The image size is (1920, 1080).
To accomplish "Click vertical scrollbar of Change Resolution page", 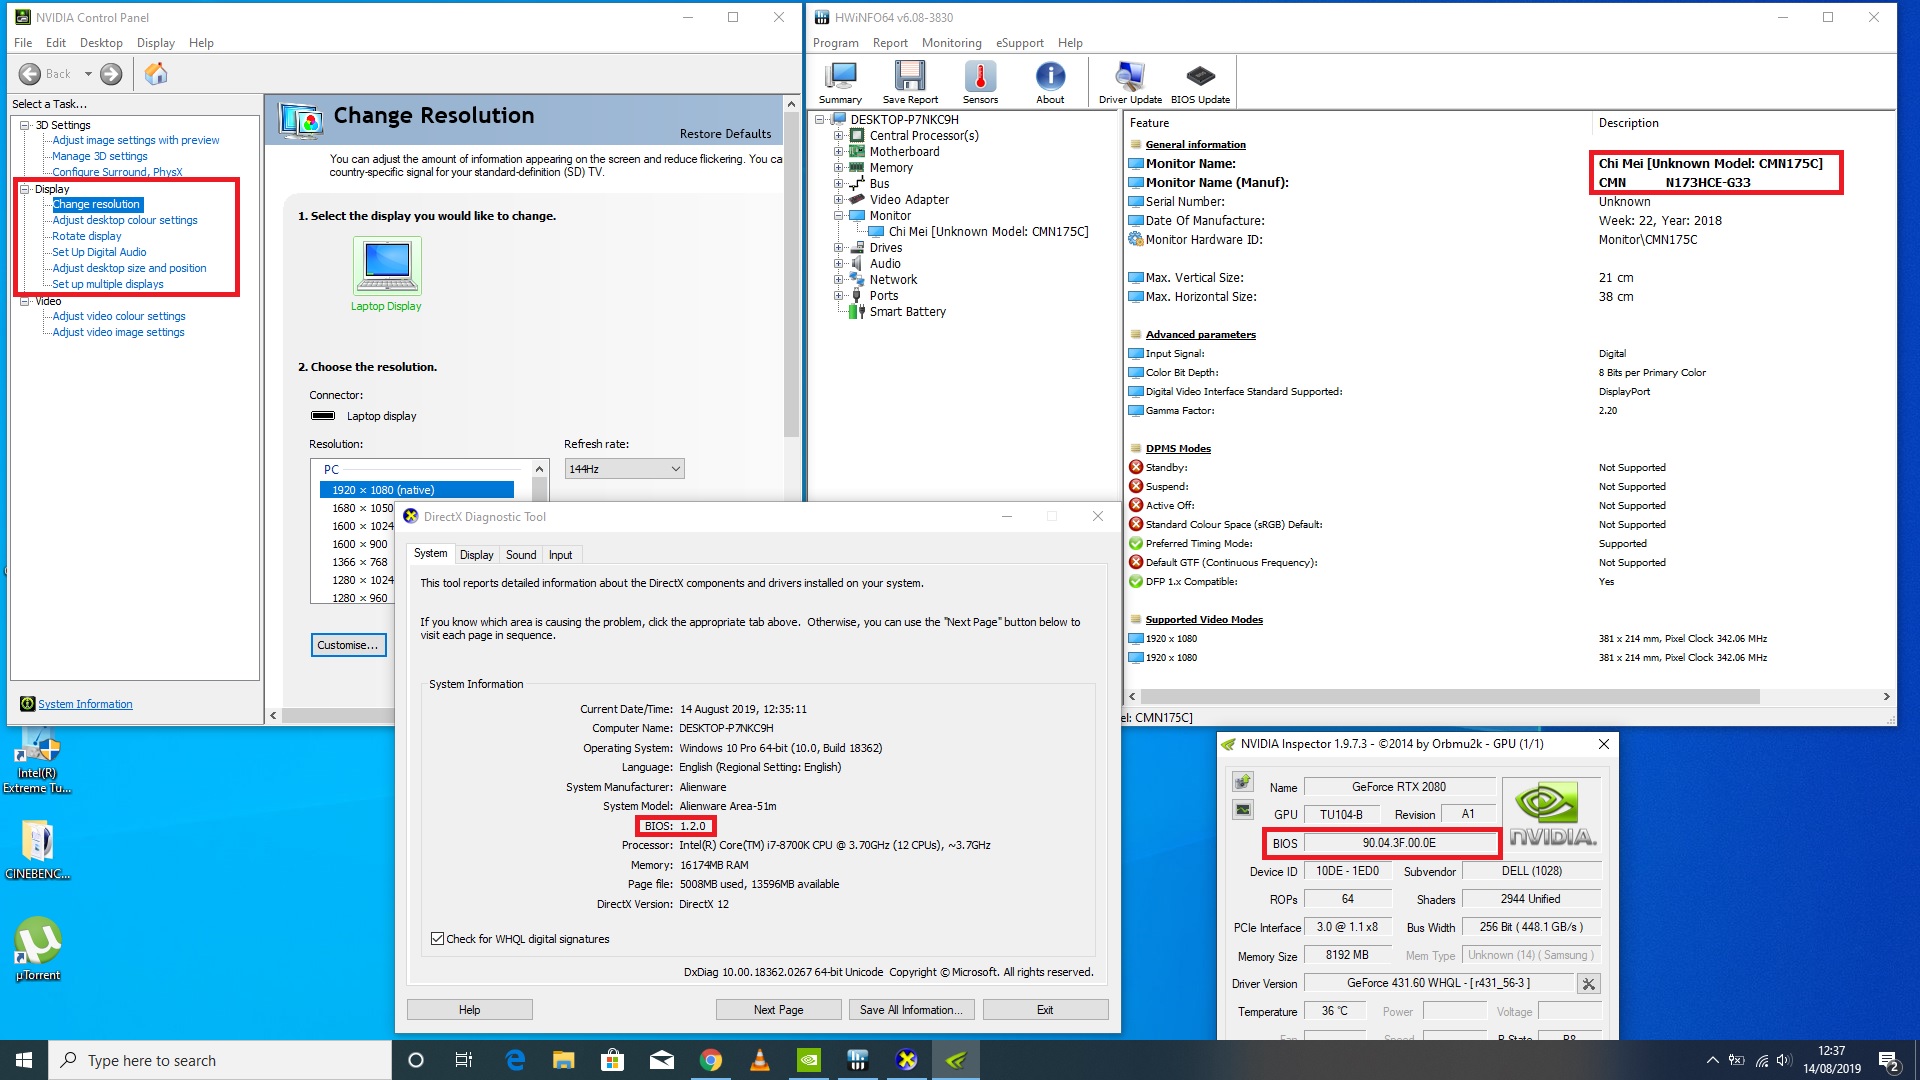I will point(791,275).
